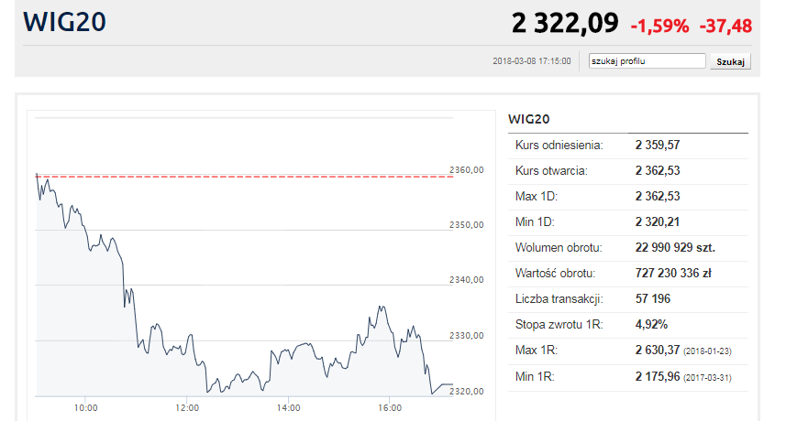Click the 10:00 label on the time axis

click(85, 408)
